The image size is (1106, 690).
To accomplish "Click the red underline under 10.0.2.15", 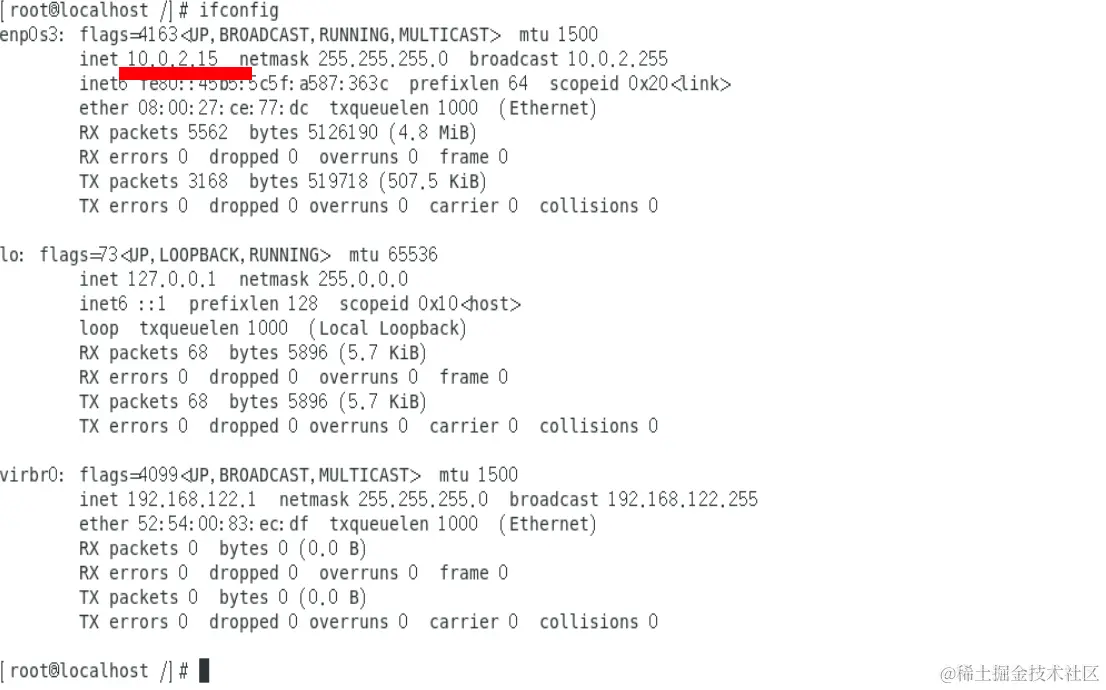I will [186, 73].
